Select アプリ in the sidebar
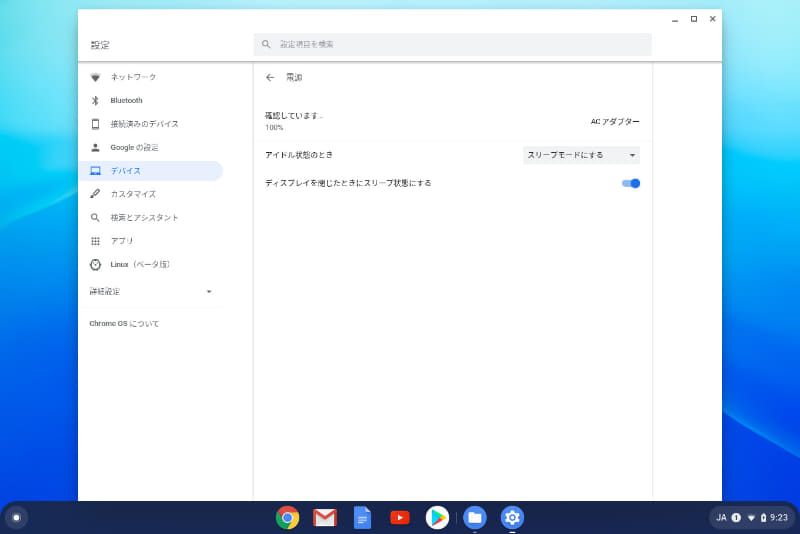This screenshot has height=534, width=800. tap(151, 241)
